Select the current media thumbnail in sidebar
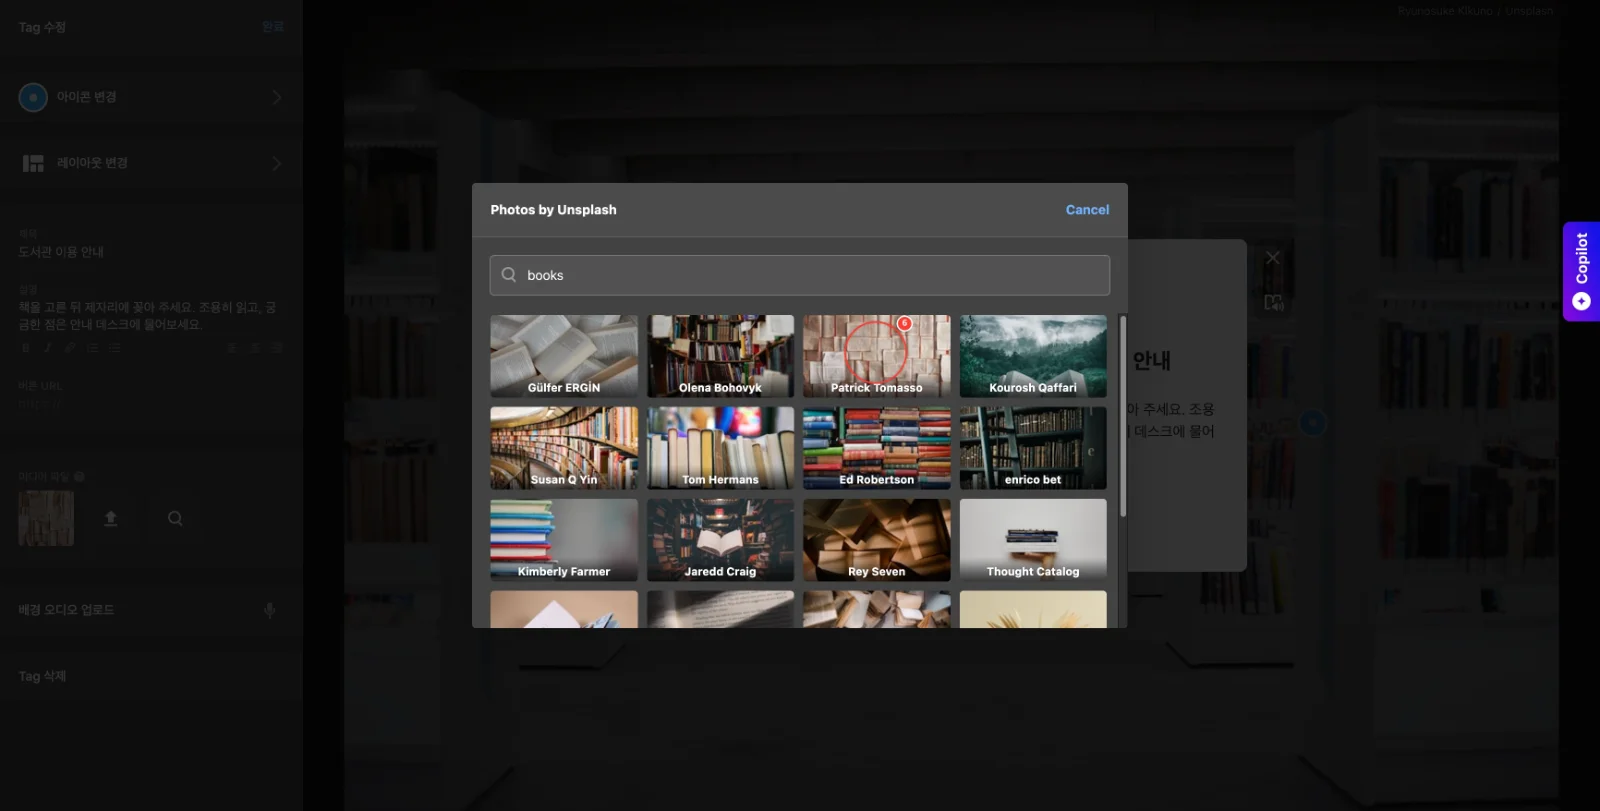The image size is (1600, 811). (x=46, y=518)
